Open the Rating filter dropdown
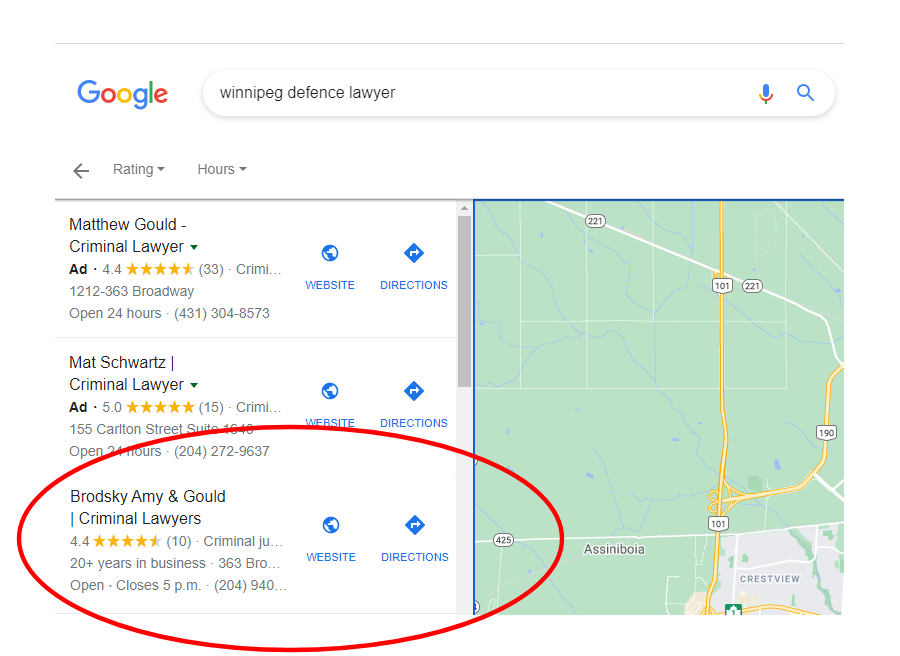 pyautogui.click(x=138, y=169)
